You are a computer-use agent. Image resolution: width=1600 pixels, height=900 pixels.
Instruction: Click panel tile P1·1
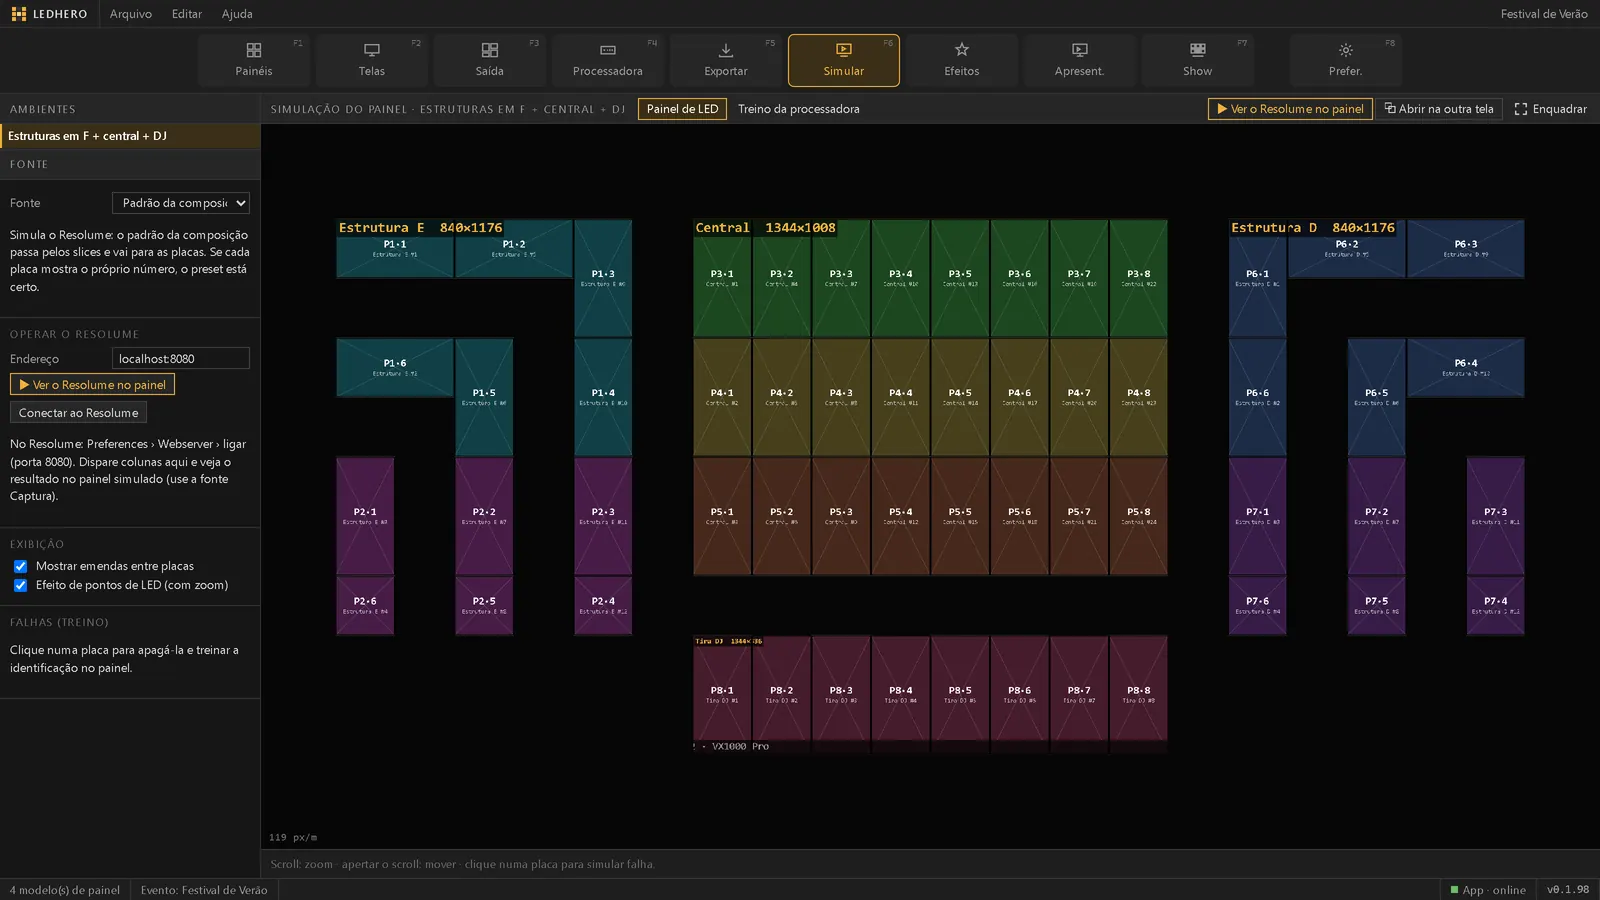click(395, 248)
